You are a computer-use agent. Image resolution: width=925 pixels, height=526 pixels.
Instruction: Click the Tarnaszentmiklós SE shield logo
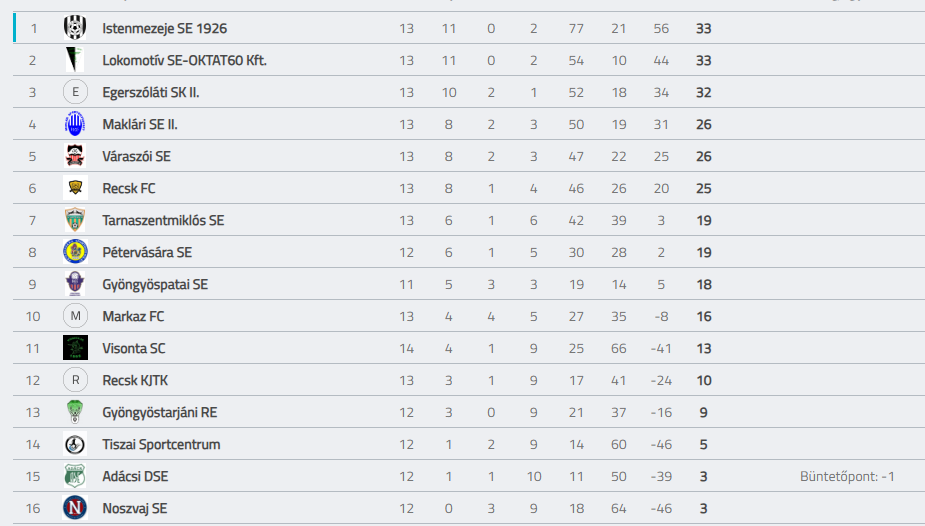click(x=75, y=220)
